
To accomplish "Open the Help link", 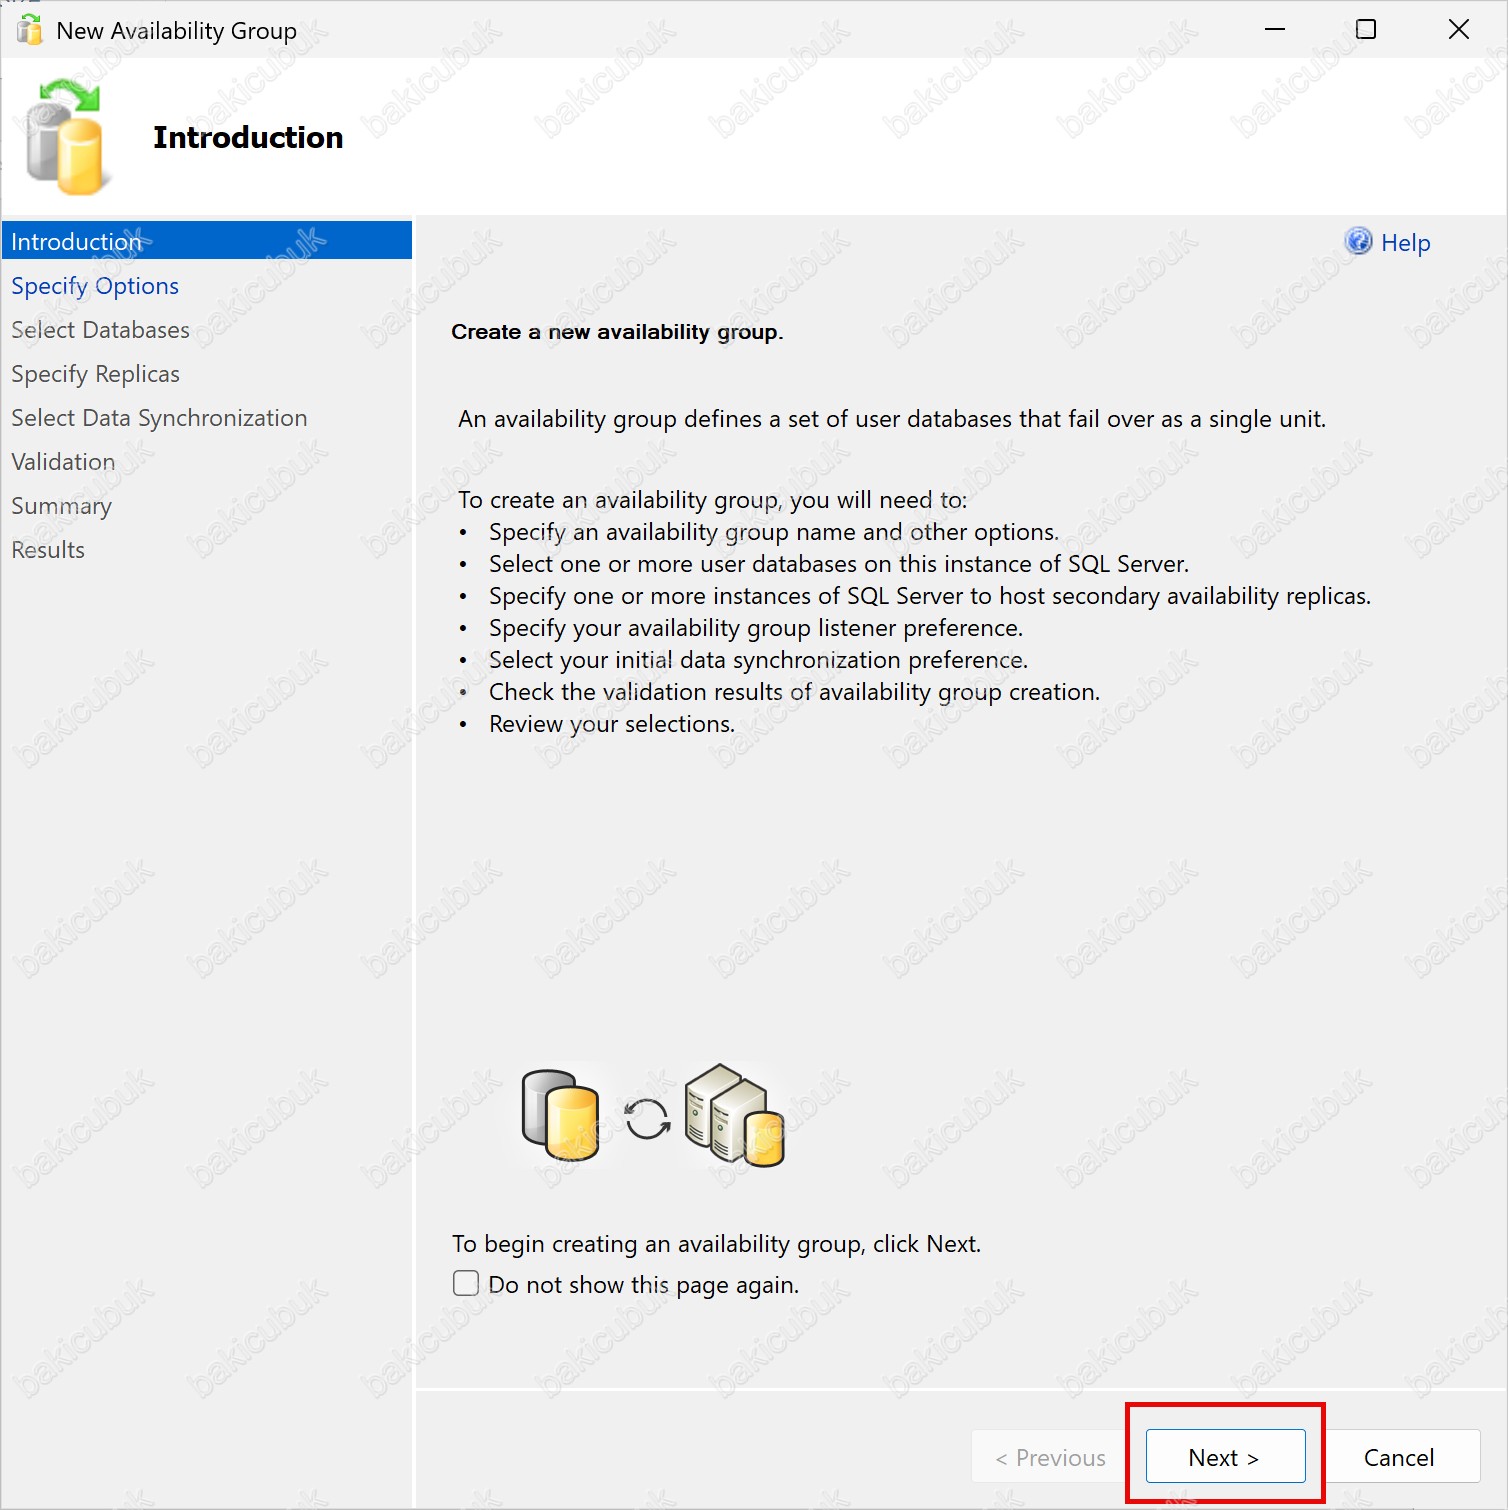I will 1405,243.
